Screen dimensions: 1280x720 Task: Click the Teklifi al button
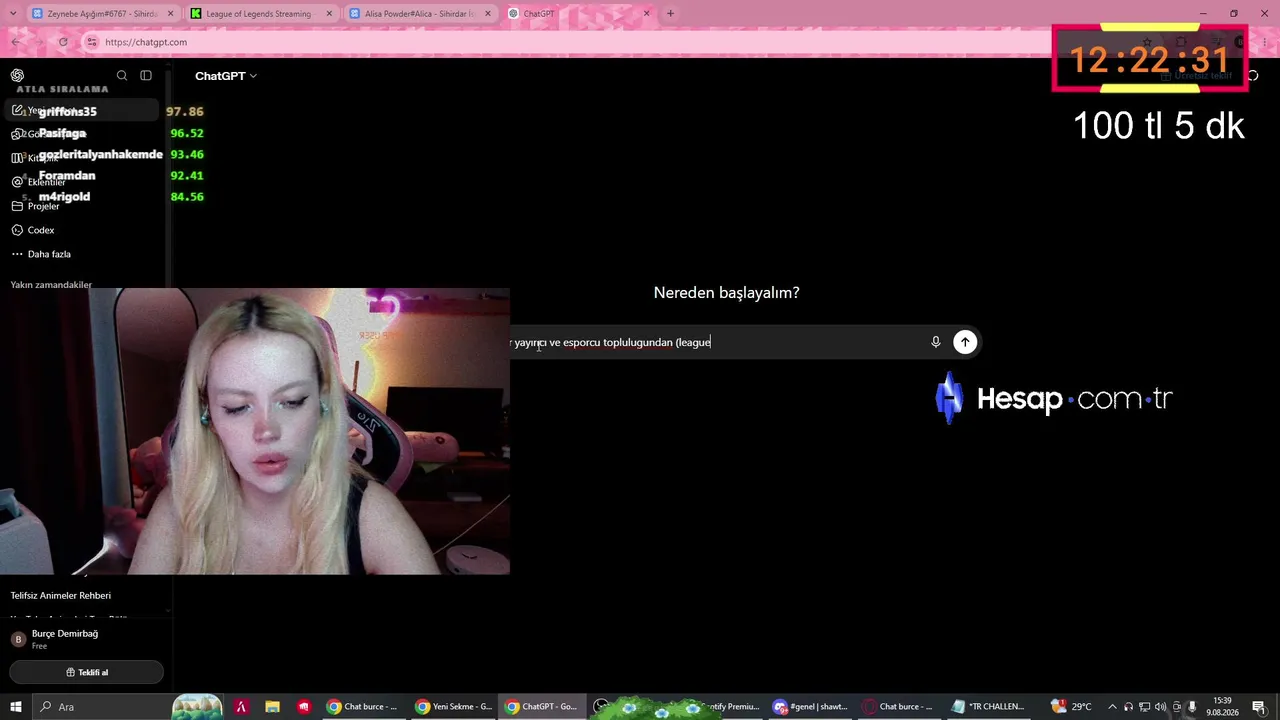point(87,672)
